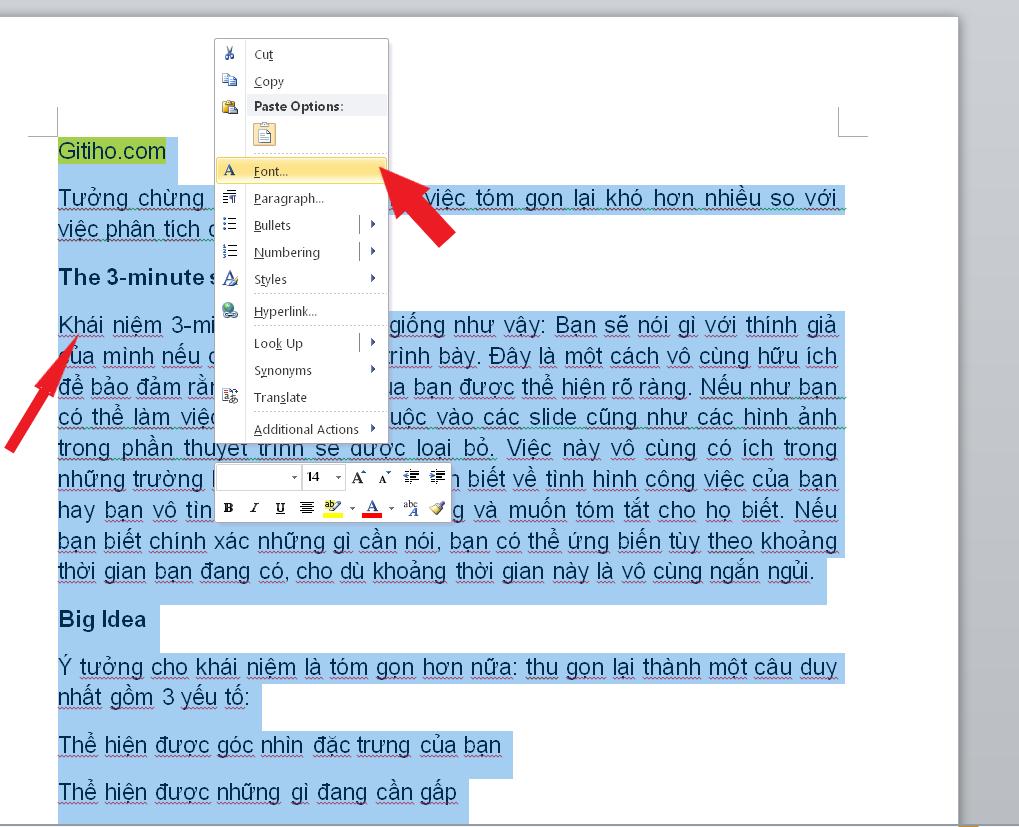Click the Grow Font icon
The width and height of the screenshot is (1019, 827).
point(357,477)
